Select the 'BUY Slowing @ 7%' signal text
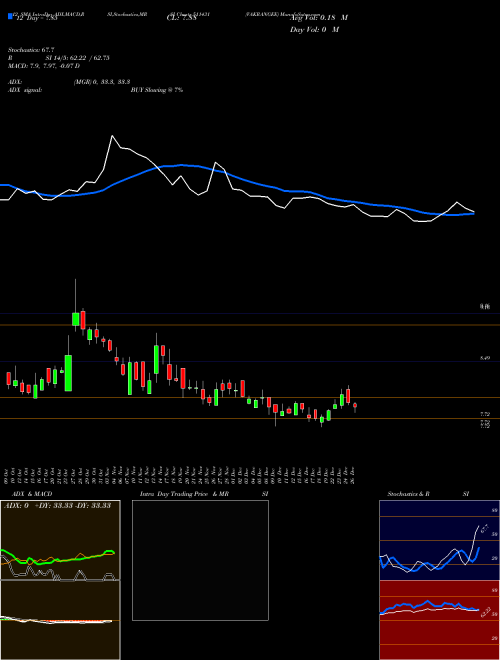Screen dimensions: 500x660 coord(157,90)
